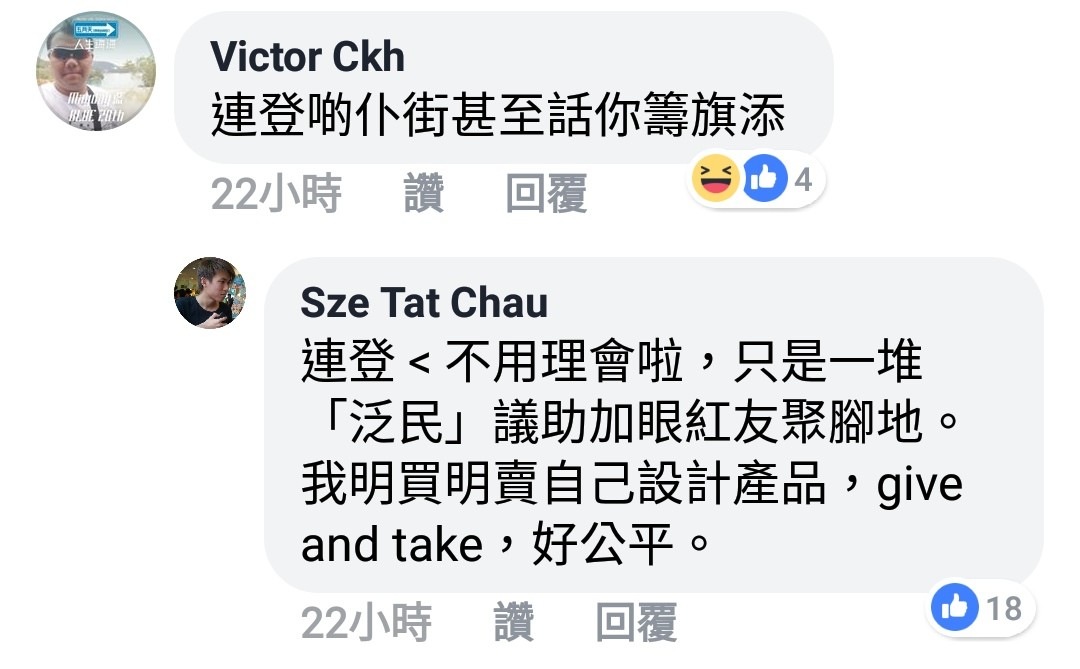Open Sze Tat Chau's profile picture
1080x669 pixels.
210,293
